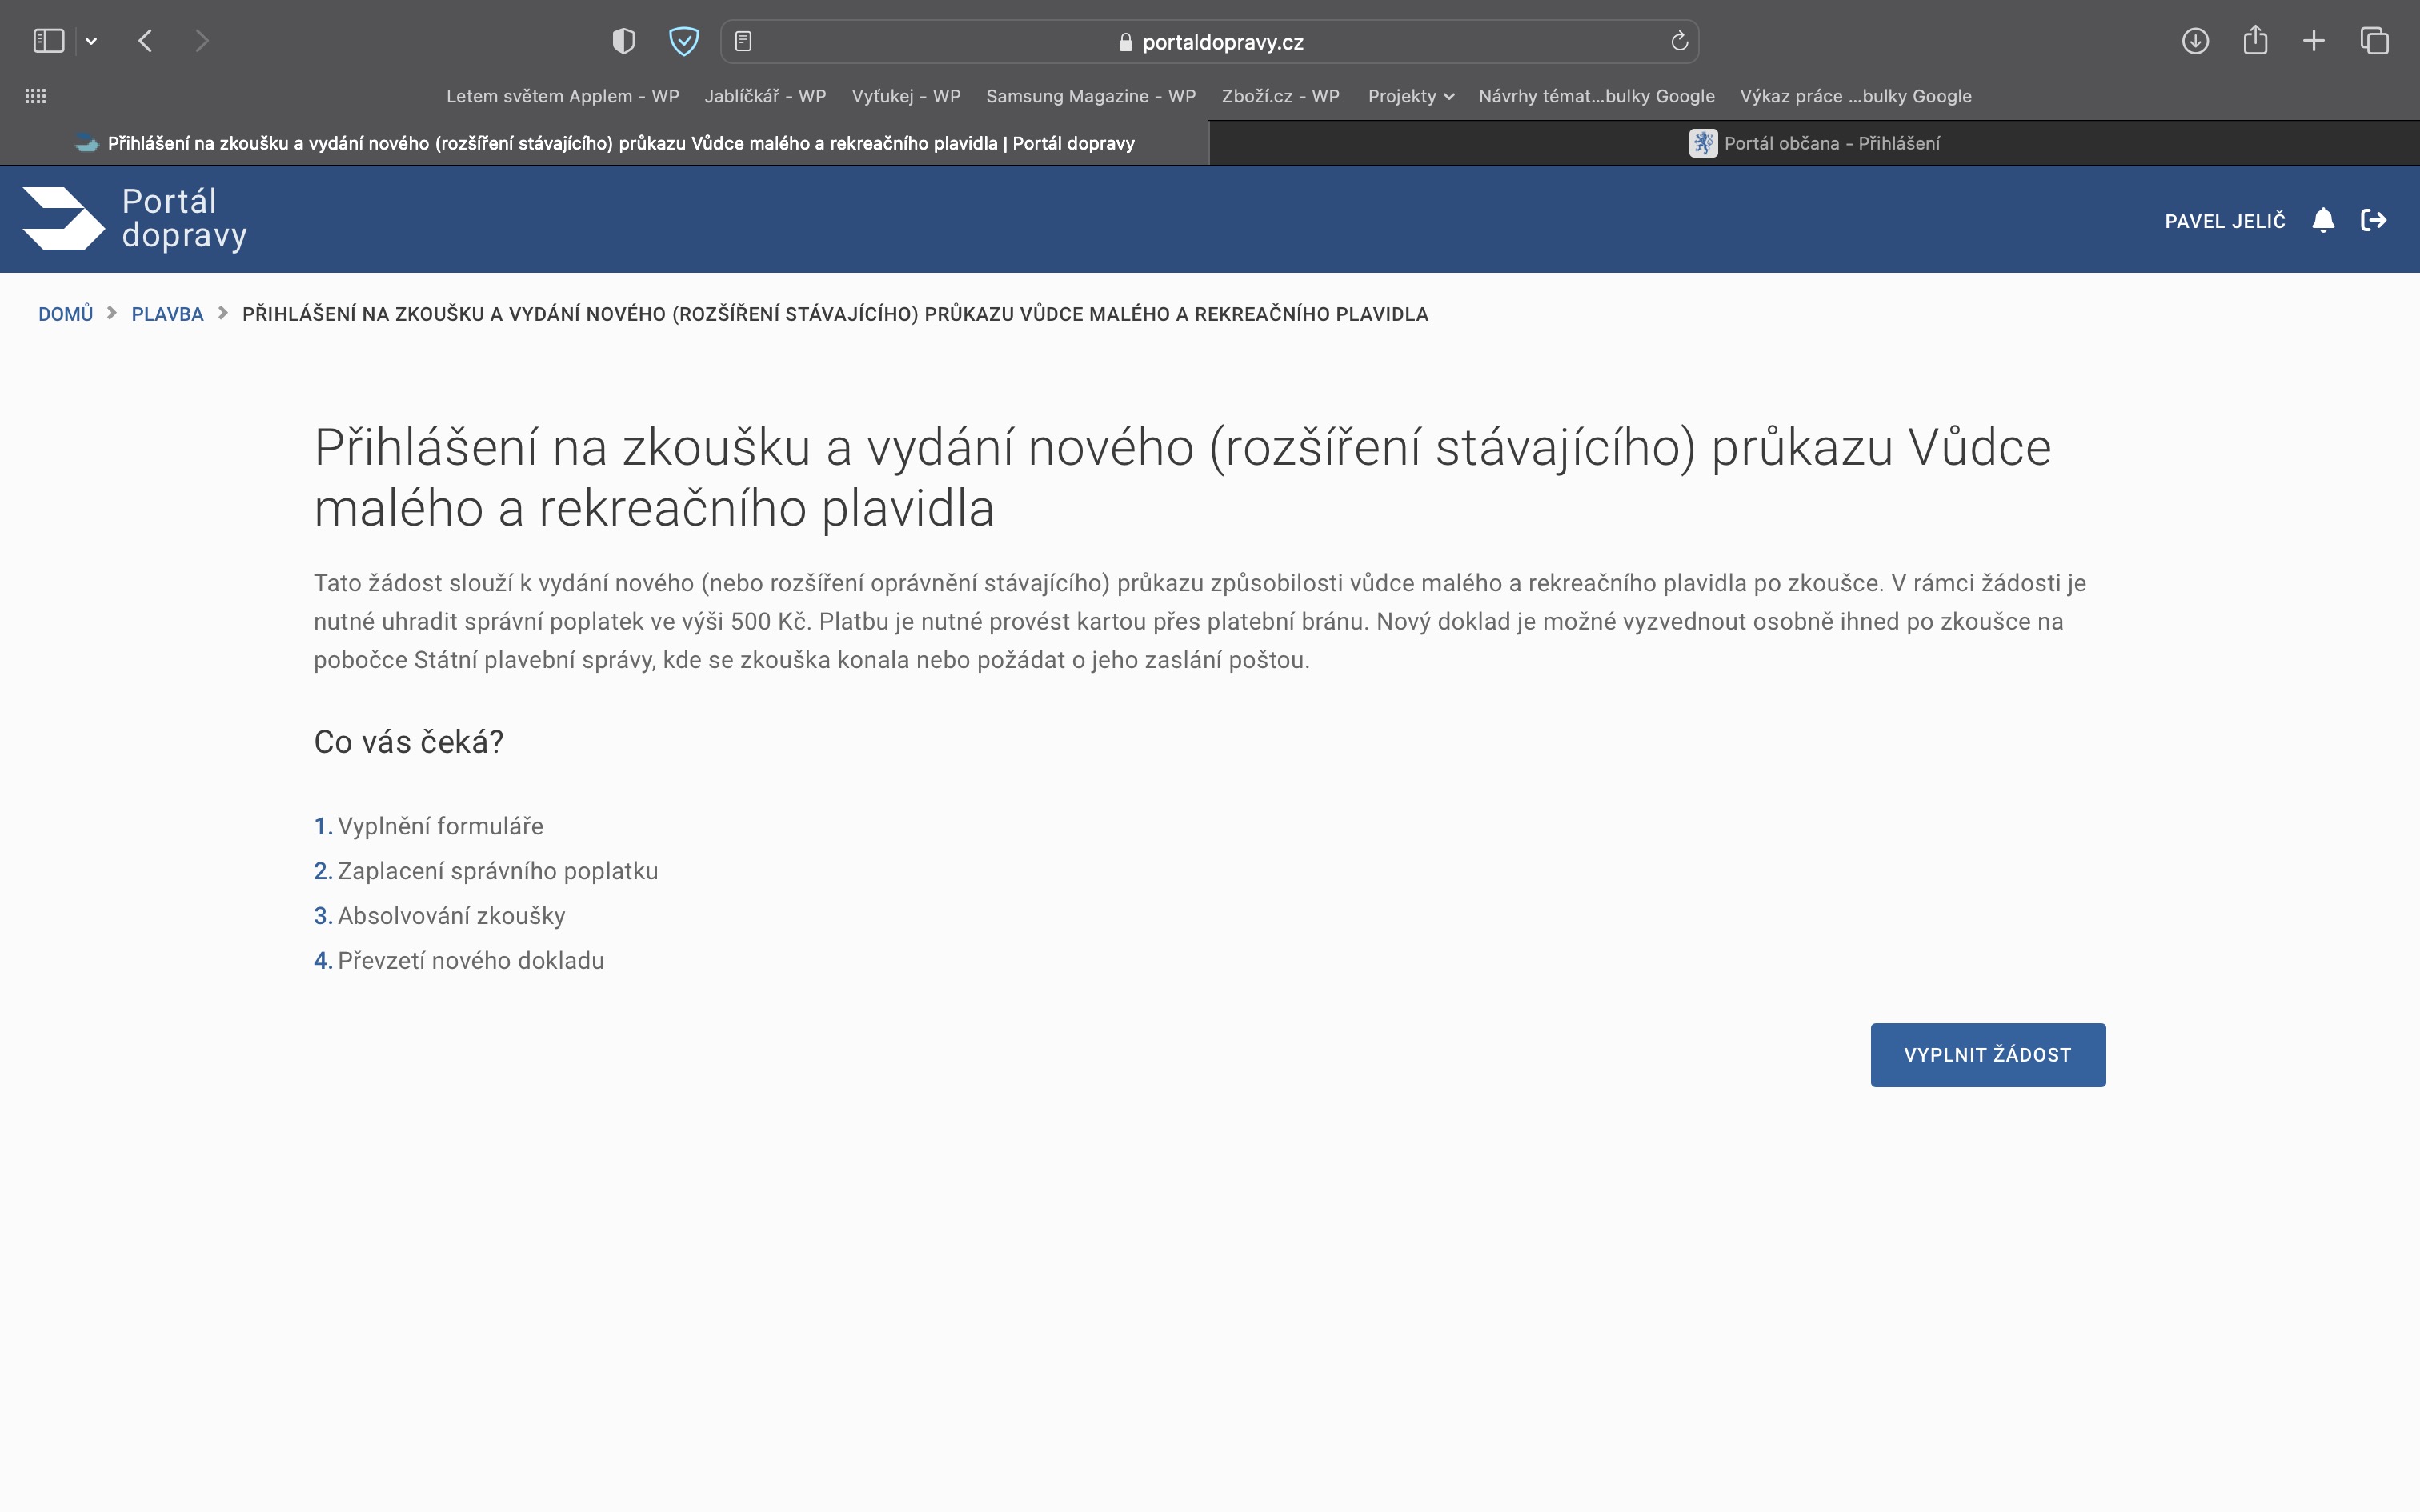Image resolution: width=2420 pixels, height=1512 pixels.
Task: Open the Safari downloads icon
Action: [x=2195, y=41]
